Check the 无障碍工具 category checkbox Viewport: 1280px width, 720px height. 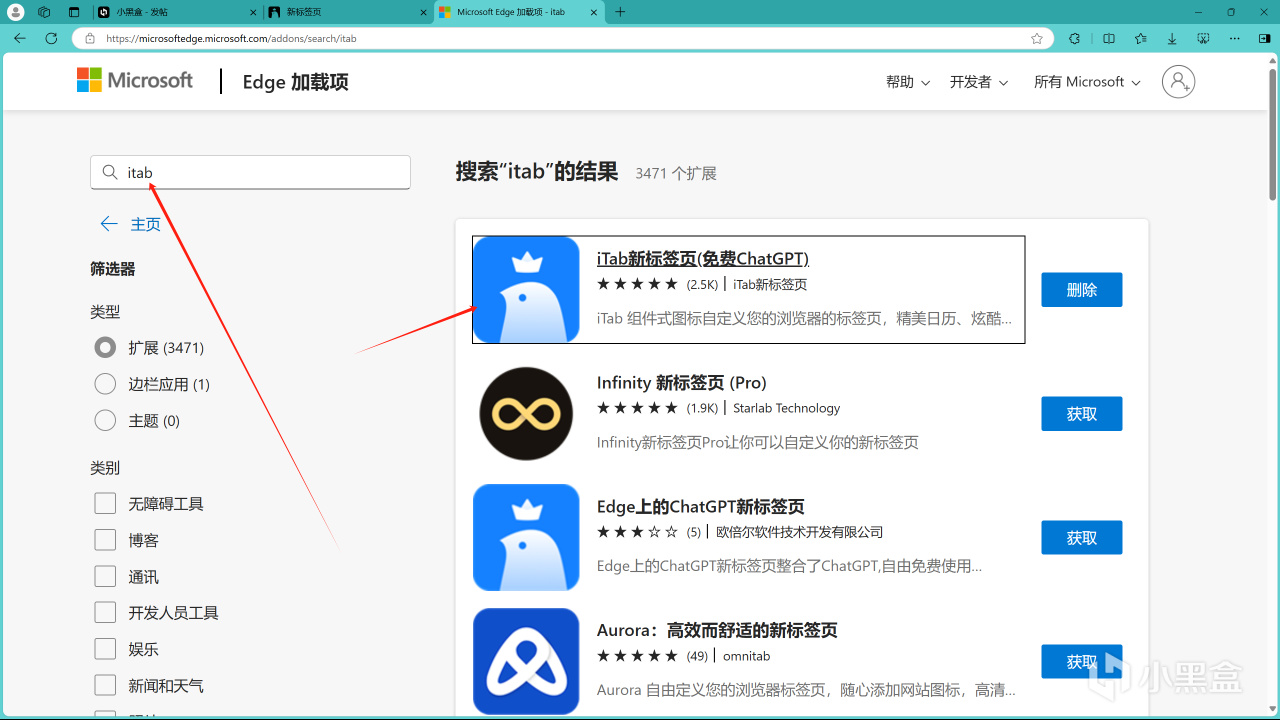[105, 503]
